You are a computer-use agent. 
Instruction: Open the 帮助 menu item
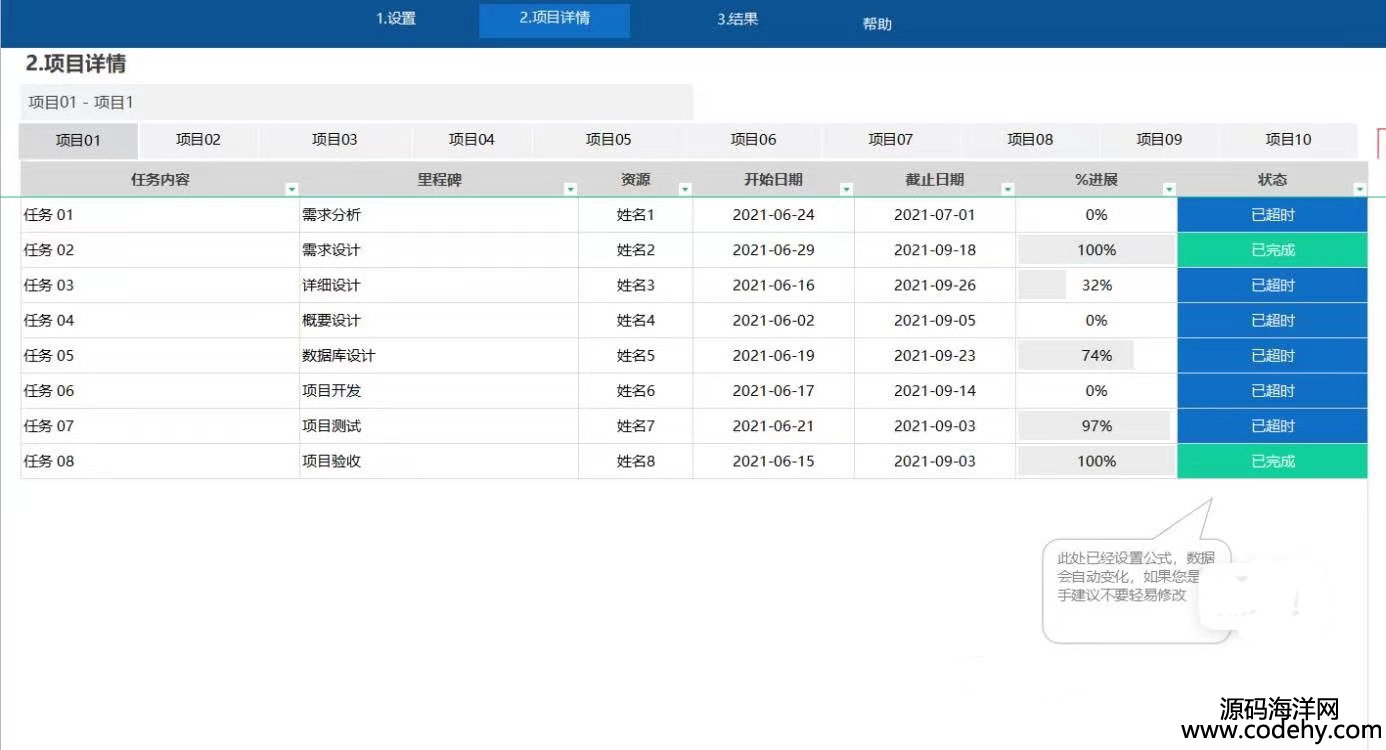pyautogui.click(x=877, y=24)
